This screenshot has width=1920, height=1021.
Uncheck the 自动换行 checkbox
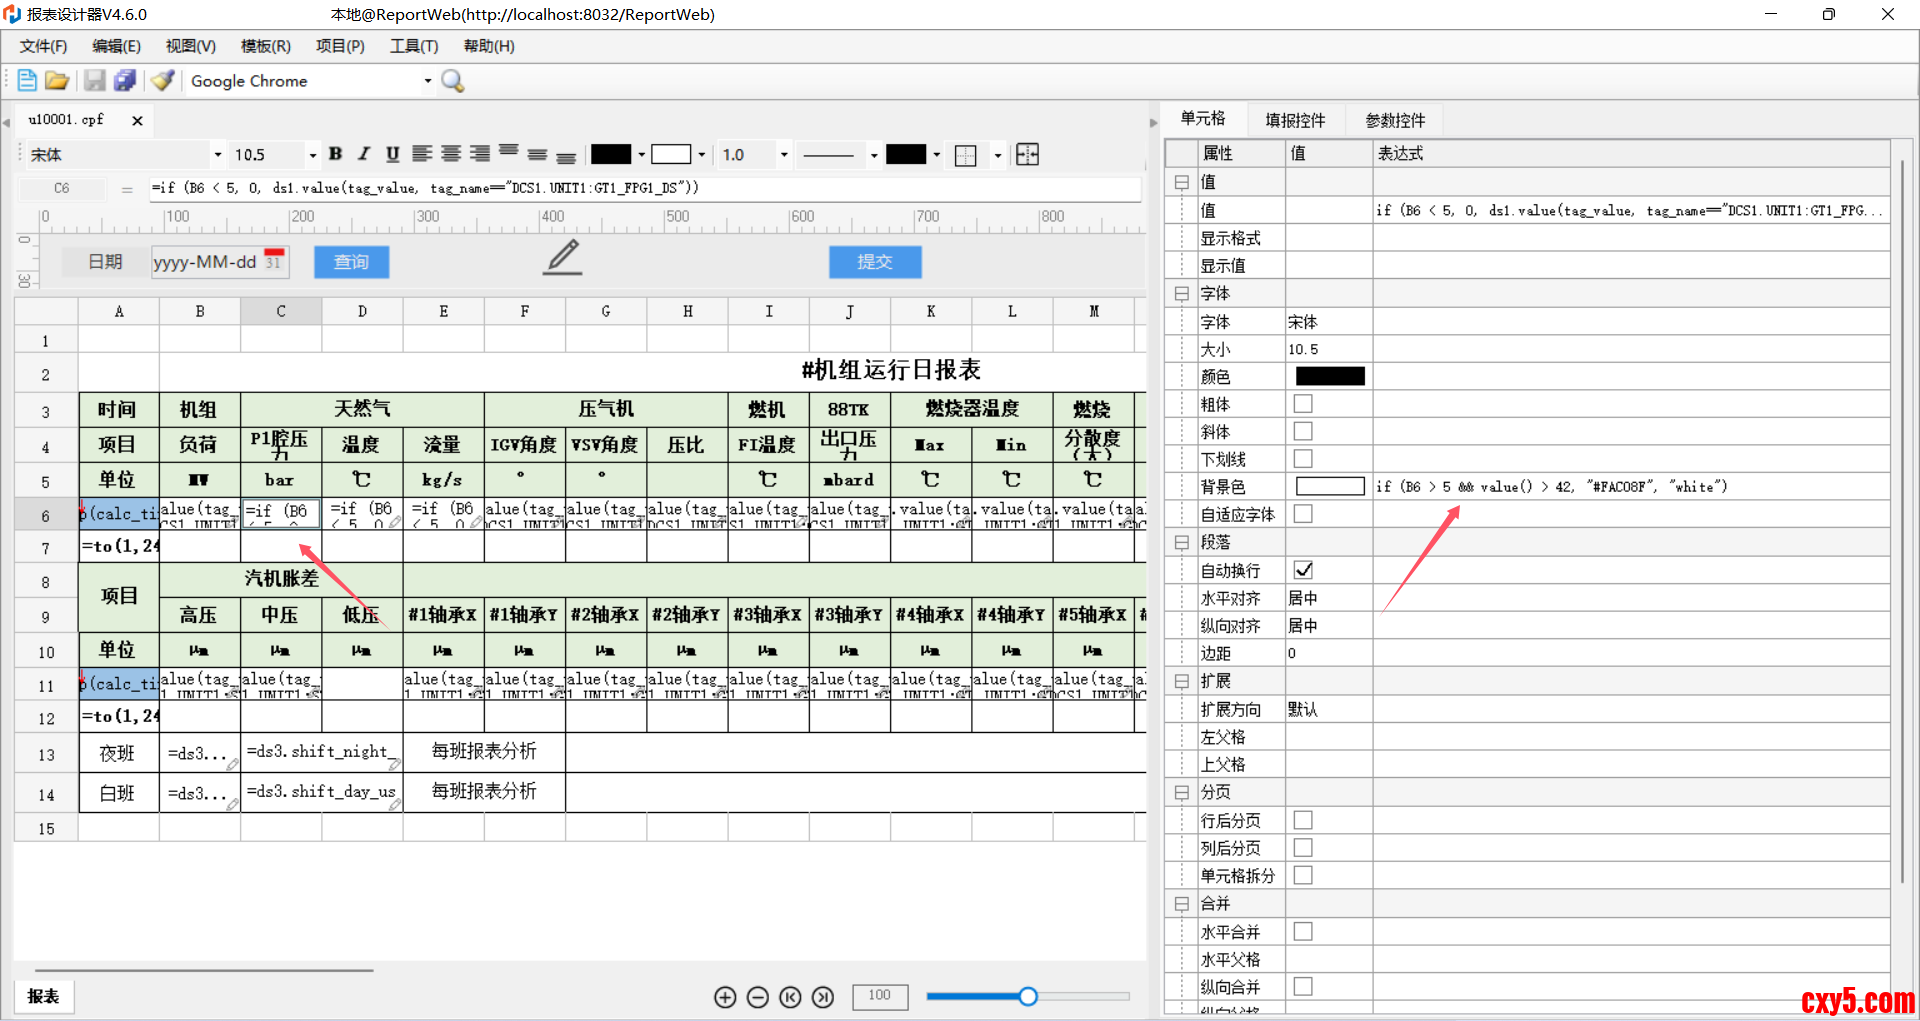1303,570
